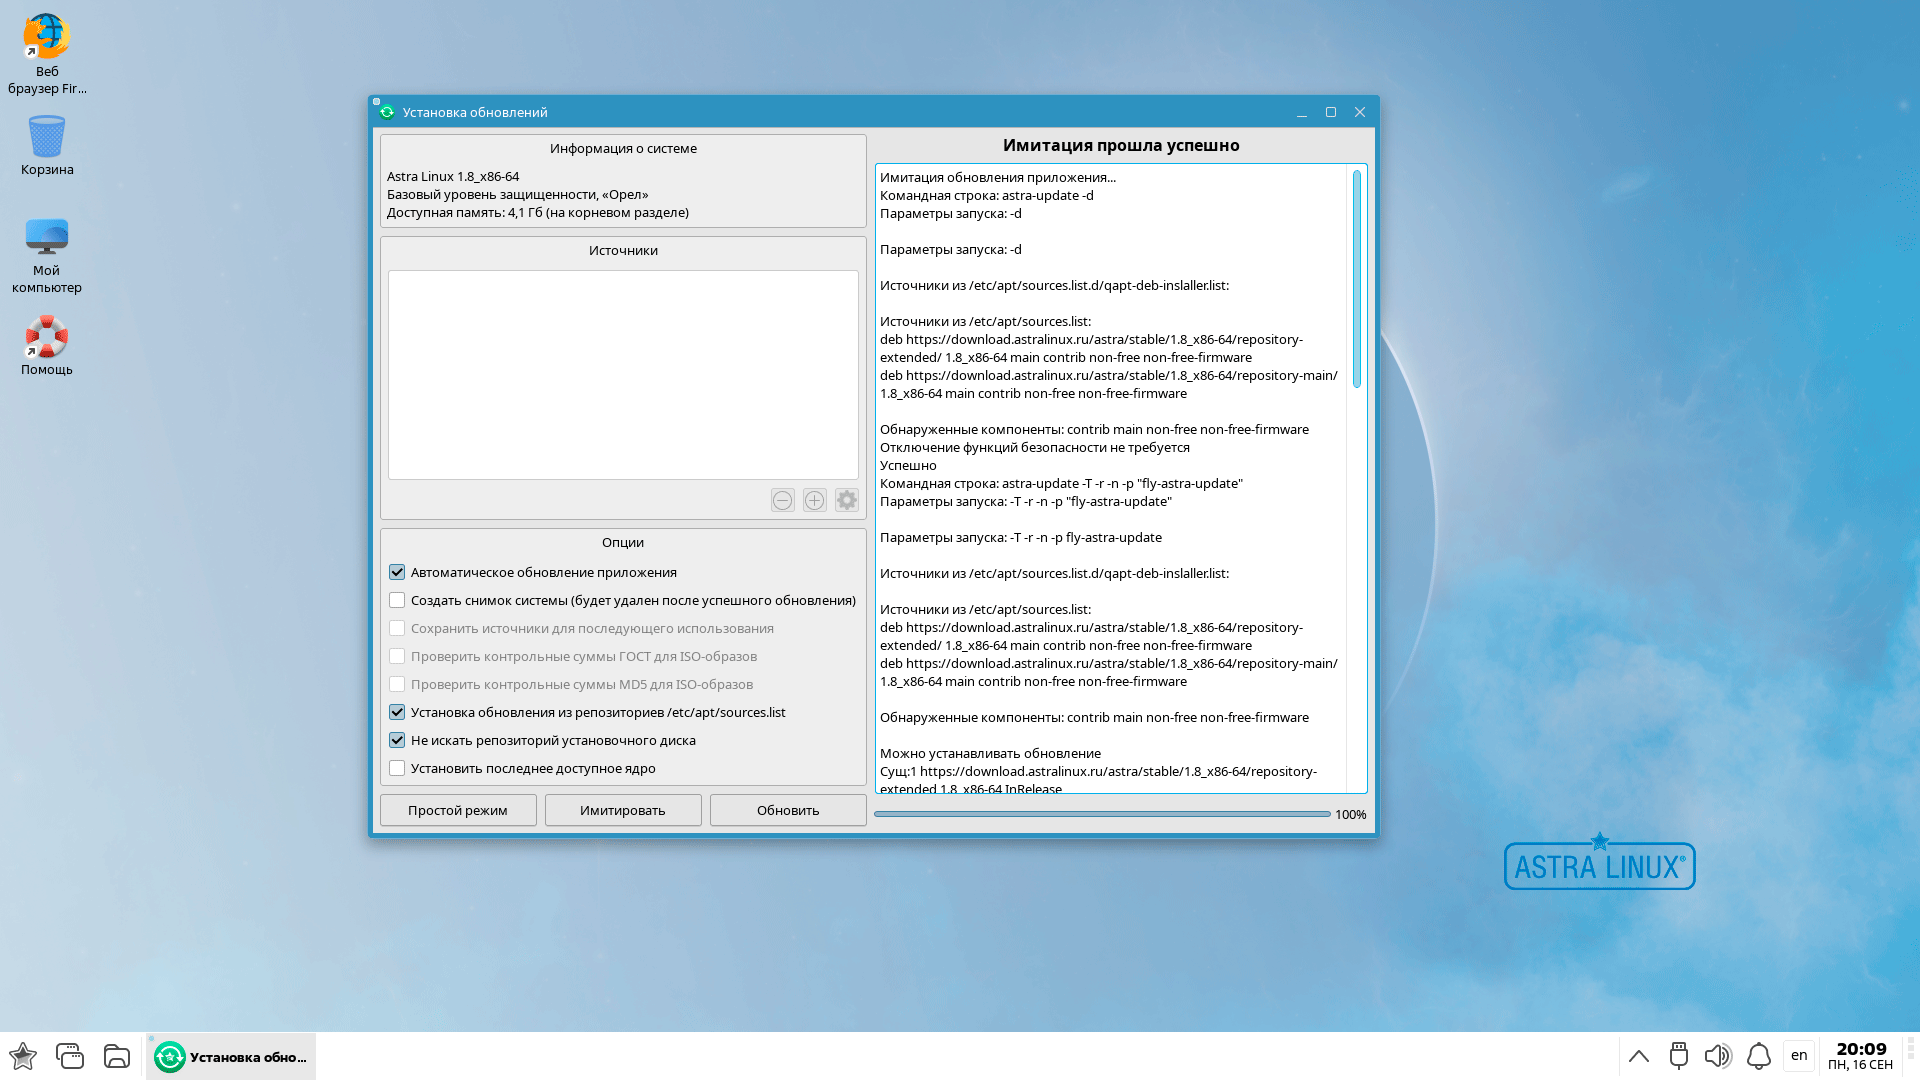Click log line Отключение функций безопасности не требуется
The image size is (1920, 1080).
pos(1035,447)
